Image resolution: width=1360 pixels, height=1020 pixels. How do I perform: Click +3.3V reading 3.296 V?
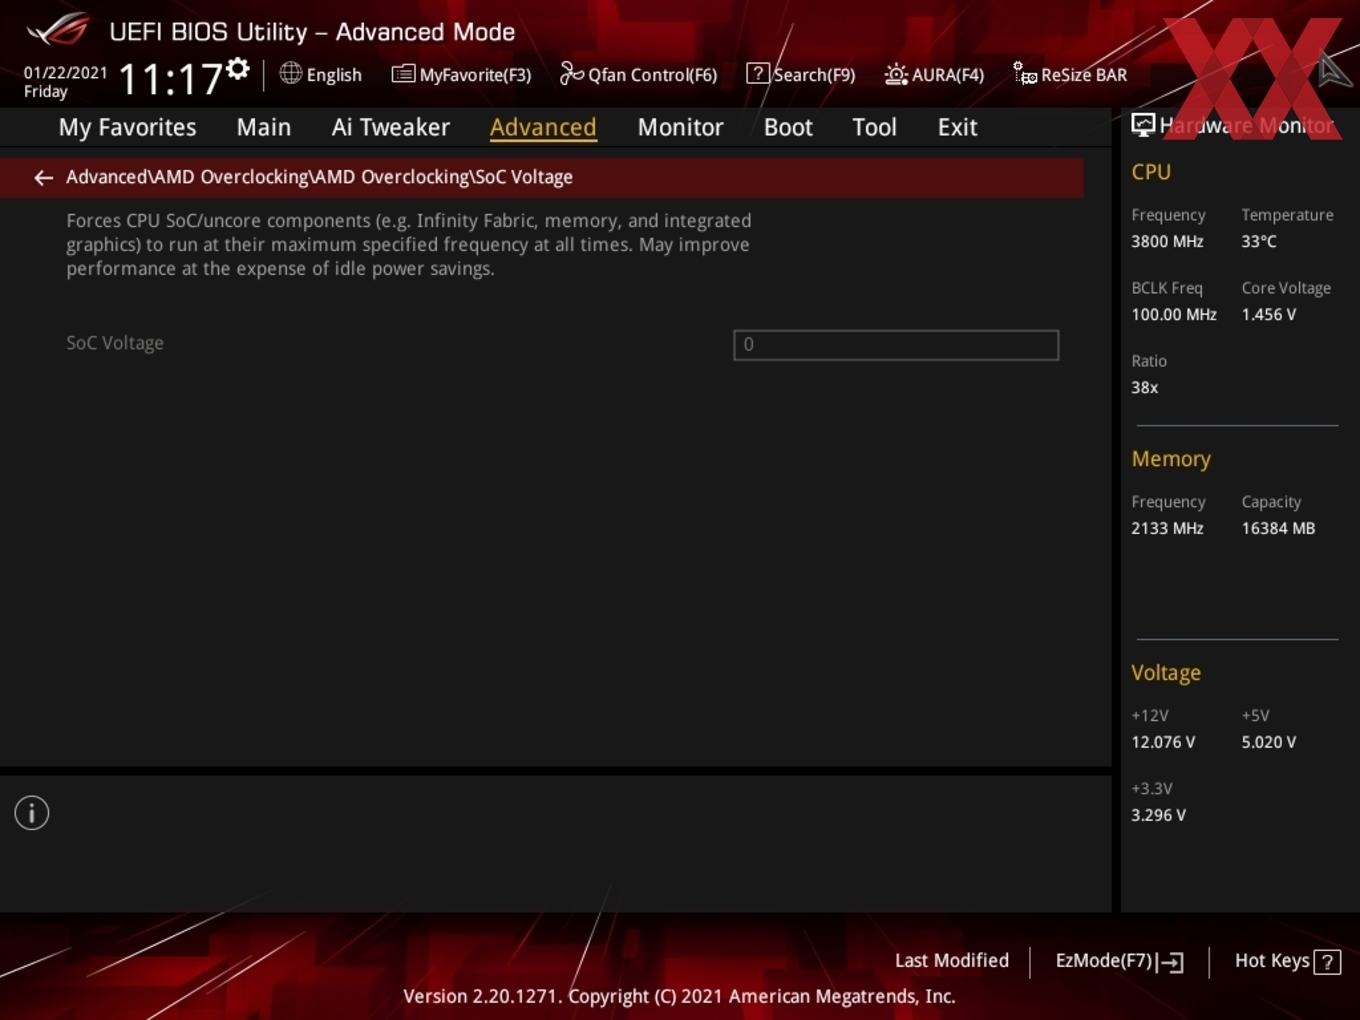pos(1159,816)
